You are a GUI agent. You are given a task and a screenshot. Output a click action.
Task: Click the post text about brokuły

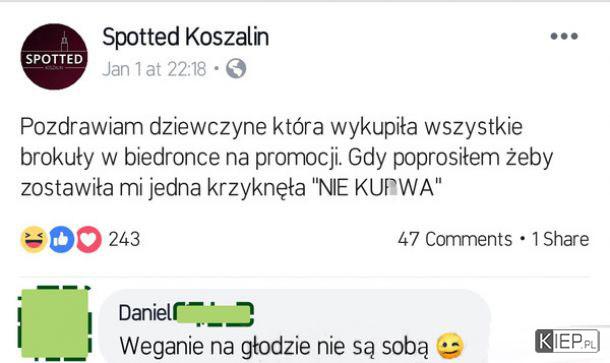pos(287,157)
